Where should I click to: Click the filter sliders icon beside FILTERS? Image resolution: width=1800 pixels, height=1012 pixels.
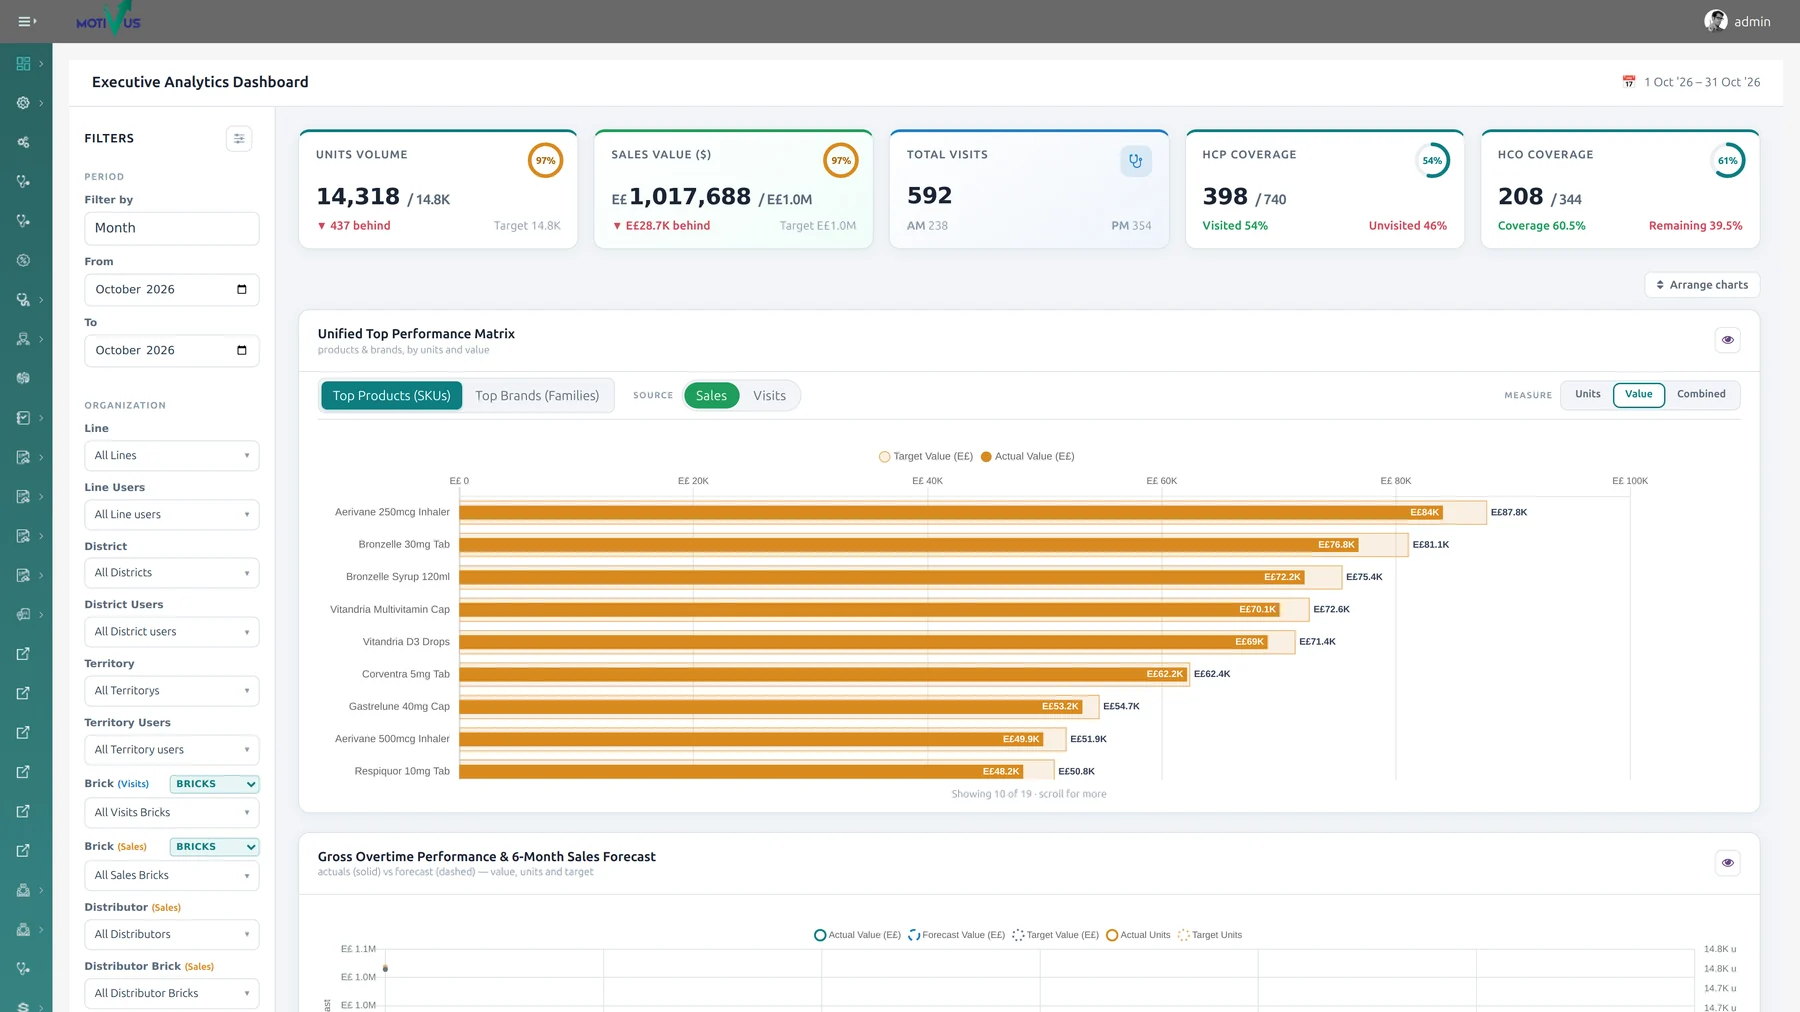pos(239,139)
